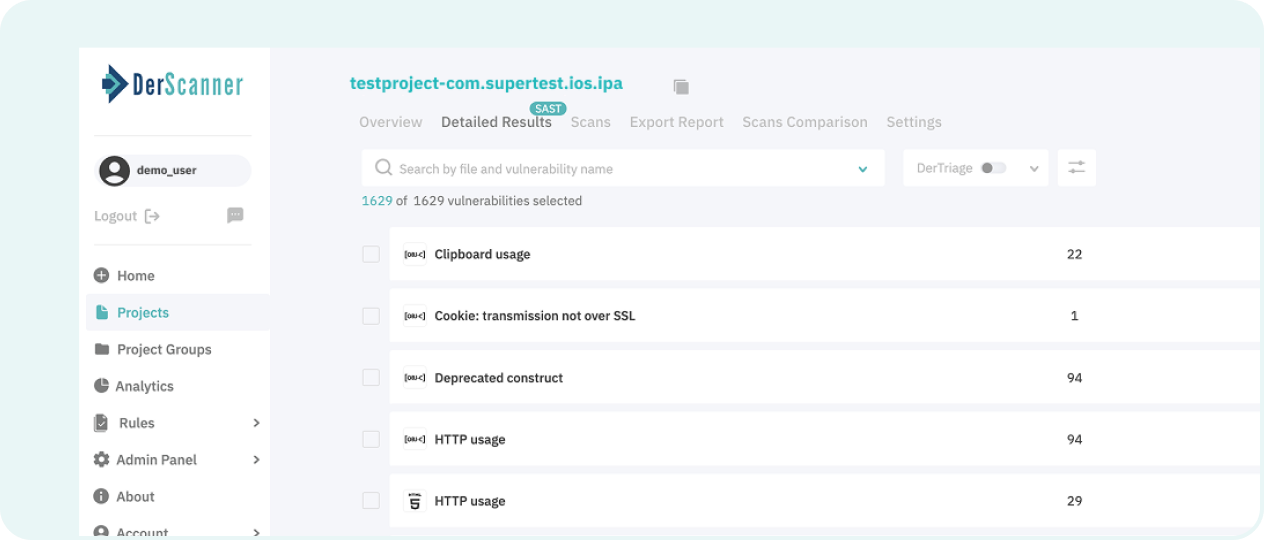Open the Detailed Results tab
Screen dimensions: 1264x540
(x=496, y=122)
